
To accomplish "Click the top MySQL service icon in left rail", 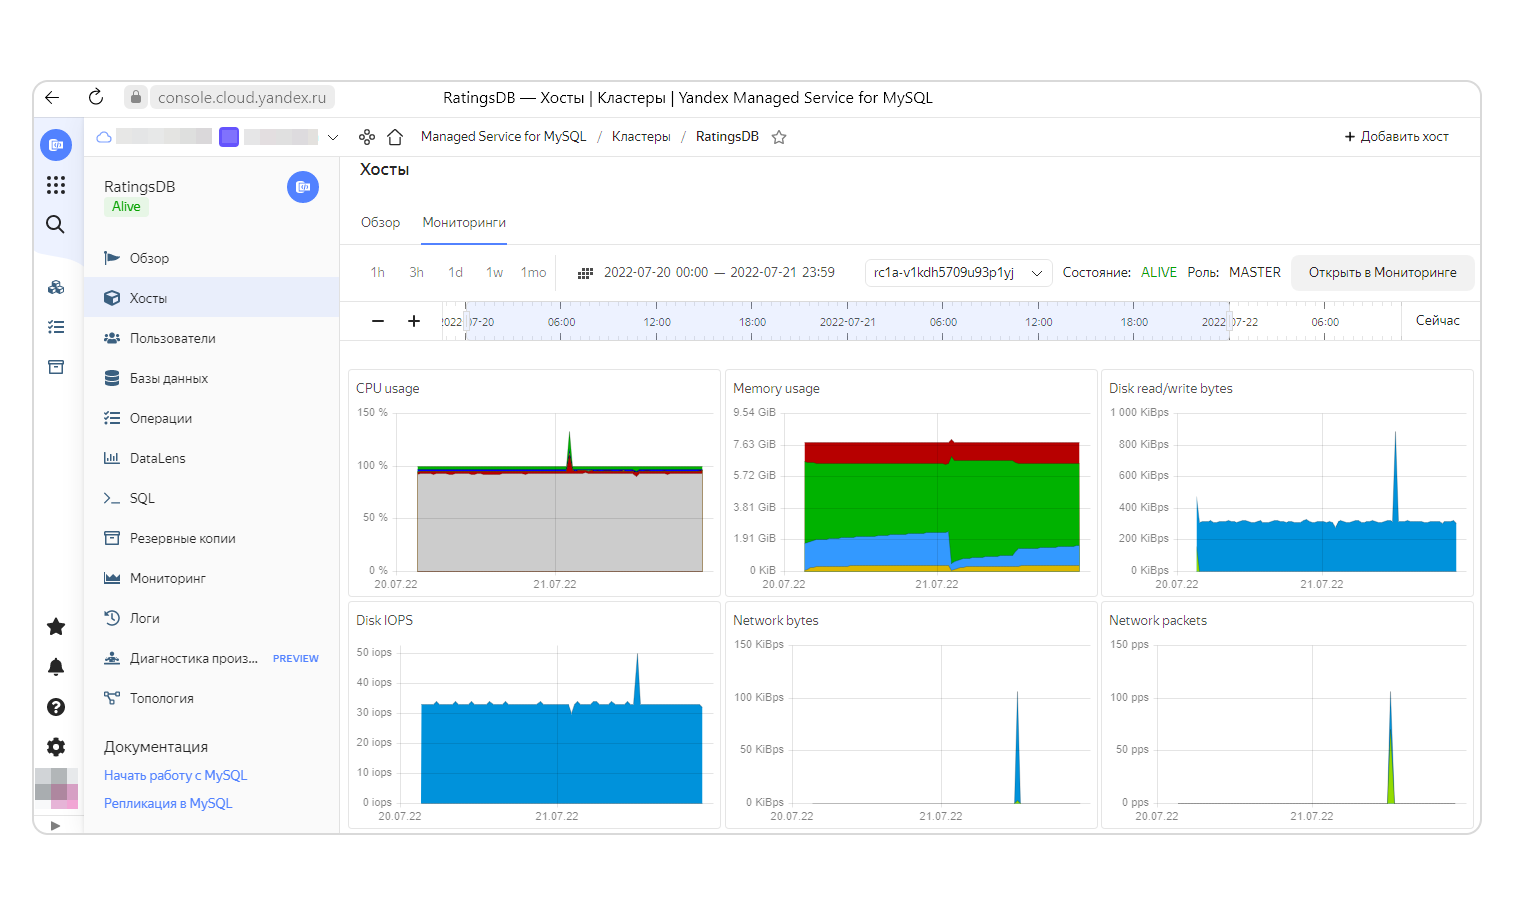I will [56, 145].
